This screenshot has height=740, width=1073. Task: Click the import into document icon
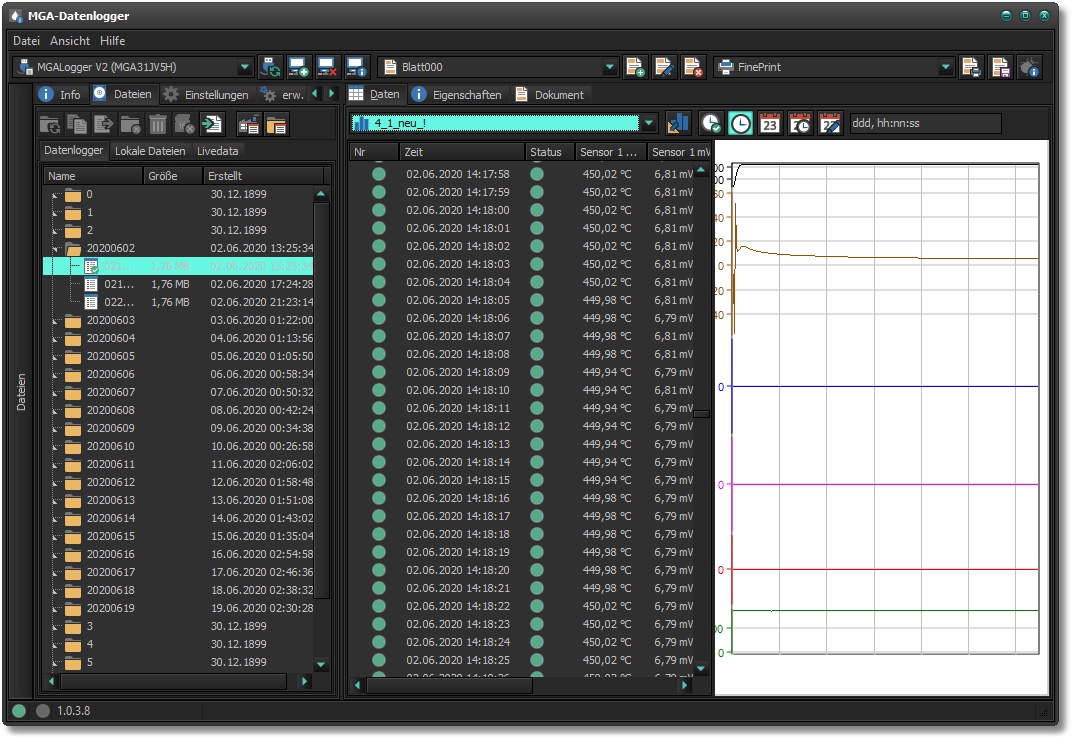coord(211,125)
